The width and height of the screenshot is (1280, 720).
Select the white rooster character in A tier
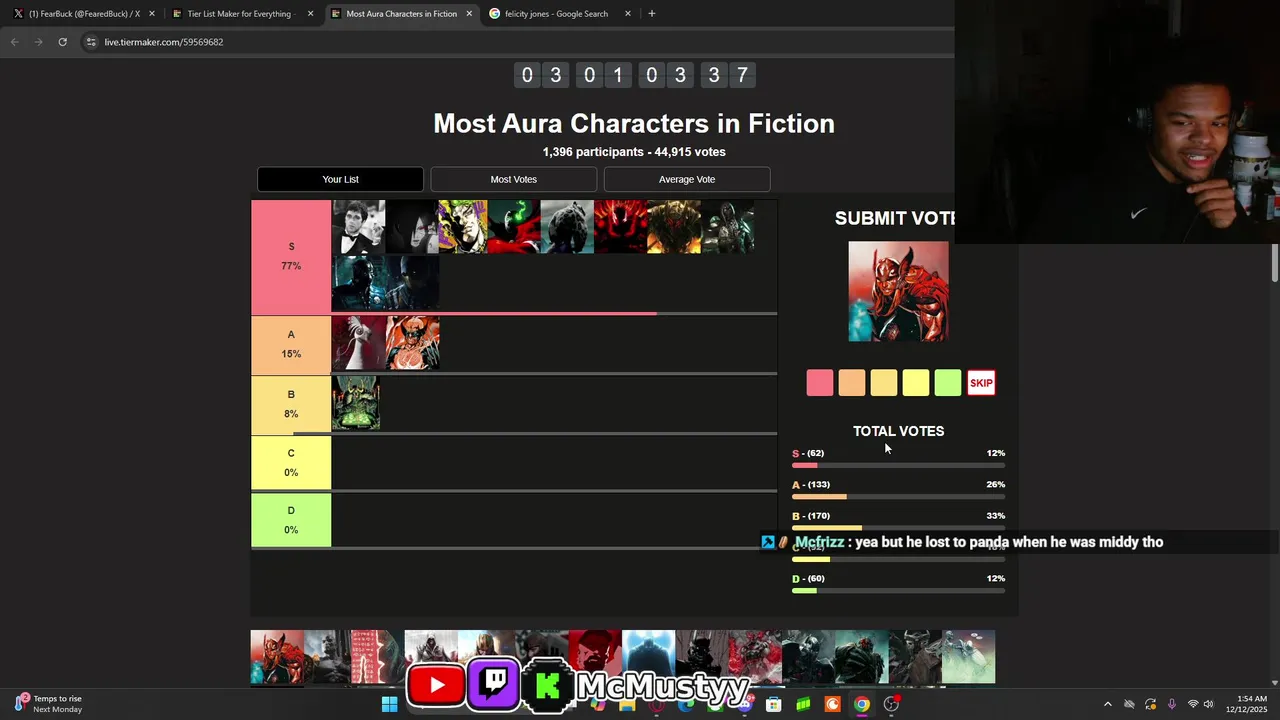(359, 343)
